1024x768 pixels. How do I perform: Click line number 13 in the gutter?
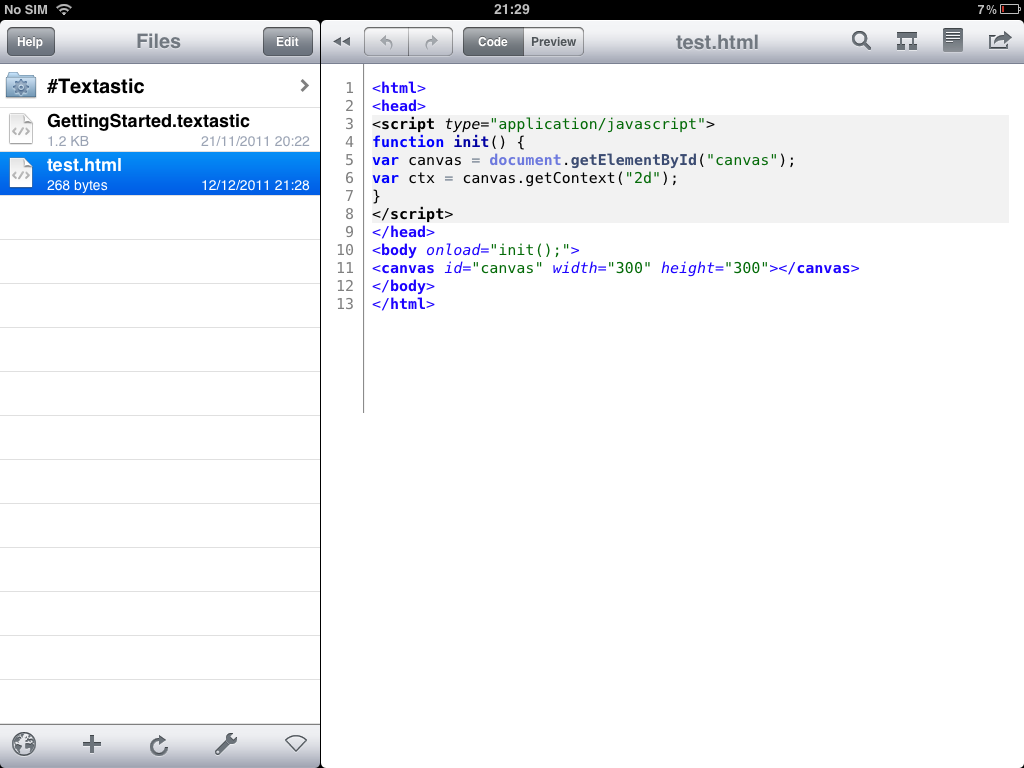345,304
